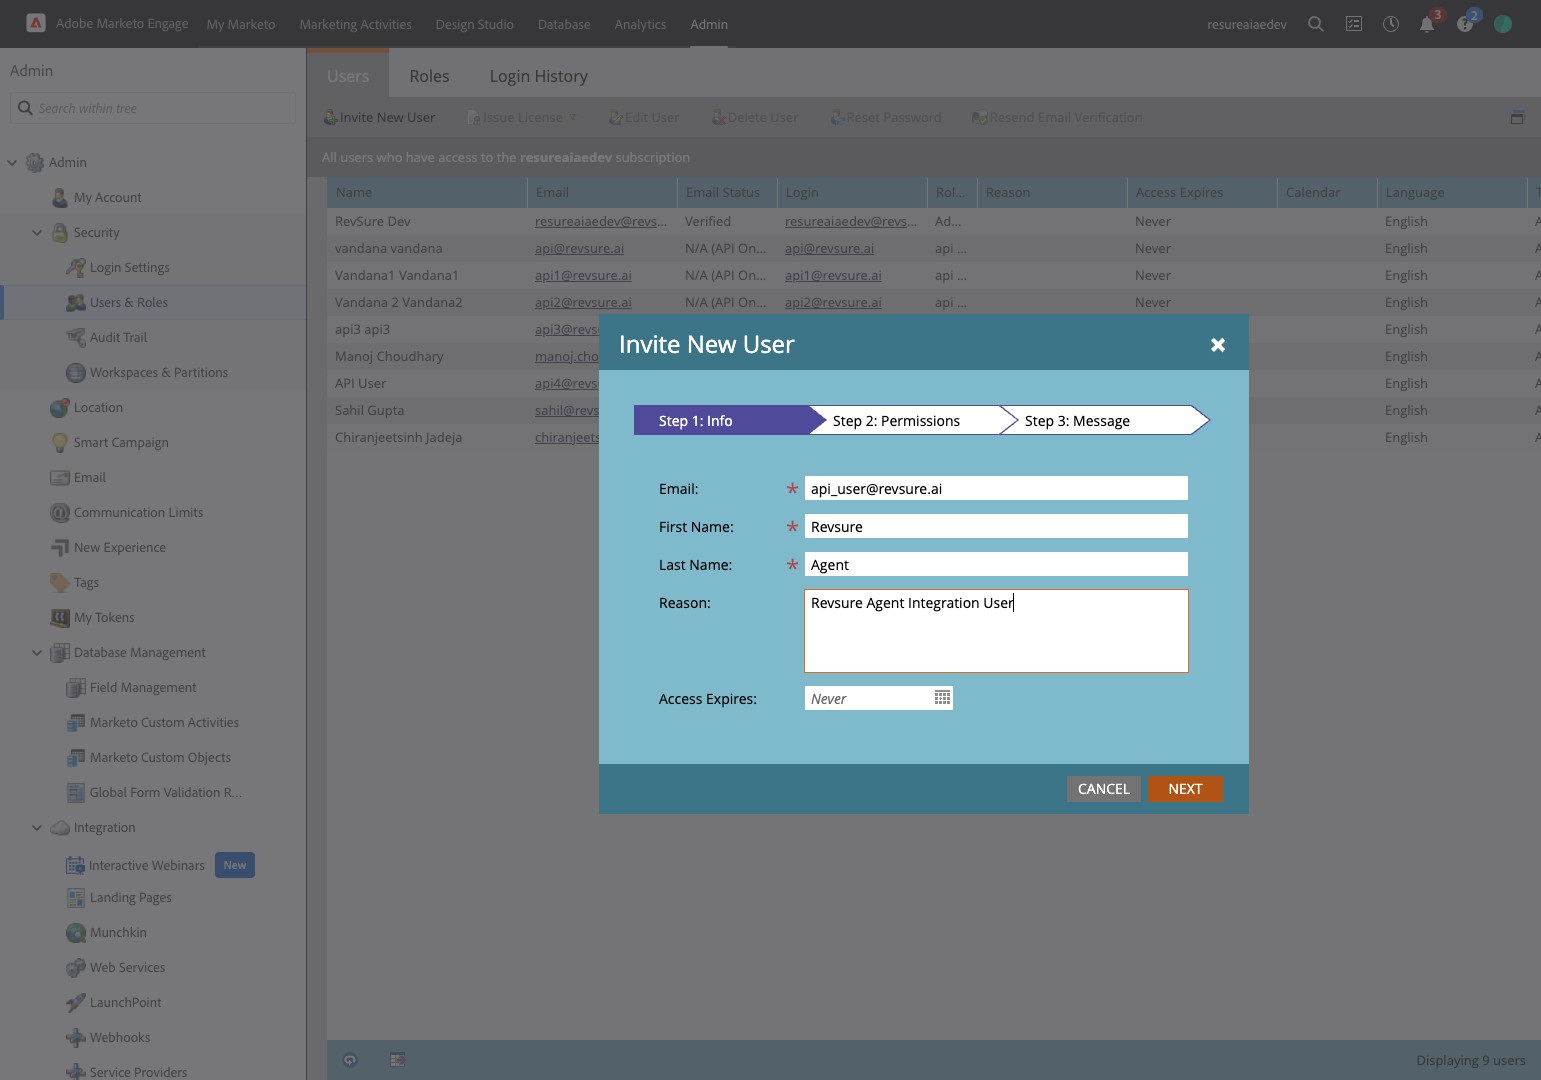
Task: Click api2@revsure.ai login link
Action: point(833,303)
